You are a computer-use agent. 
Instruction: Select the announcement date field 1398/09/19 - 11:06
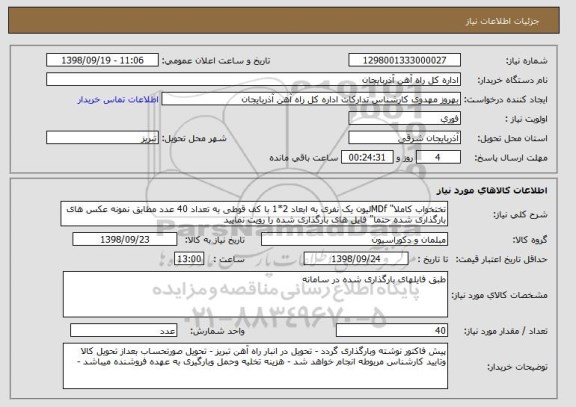(102, 60)
